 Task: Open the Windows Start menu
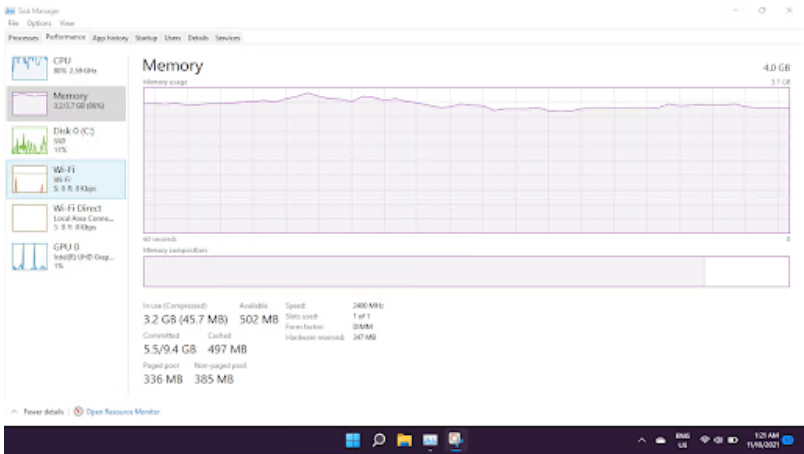[x=353, y=440]
